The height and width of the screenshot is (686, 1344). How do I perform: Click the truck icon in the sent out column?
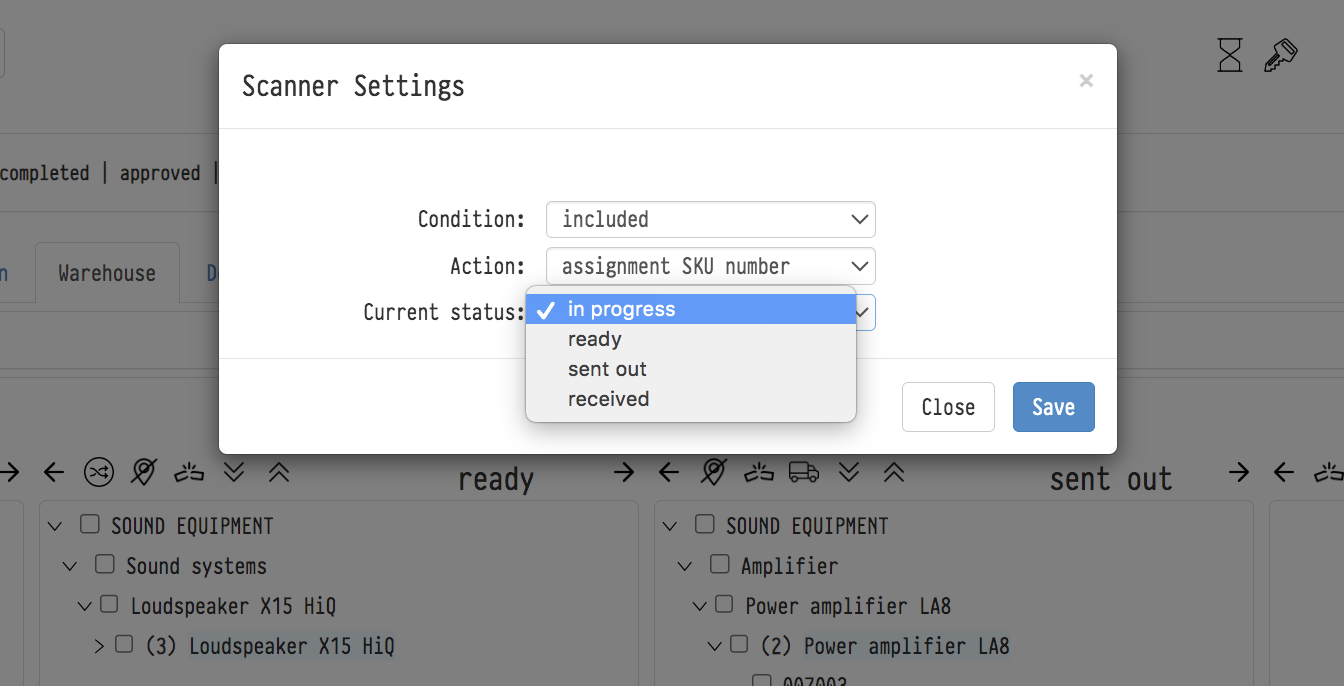click(804, 472)
